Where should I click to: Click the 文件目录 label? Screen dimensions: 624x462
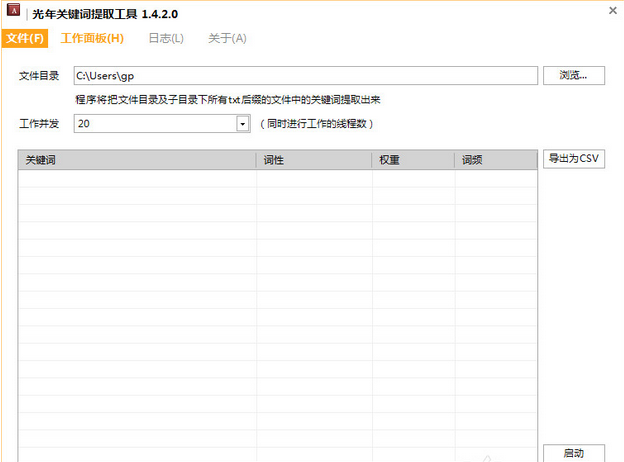pos(39,76)
